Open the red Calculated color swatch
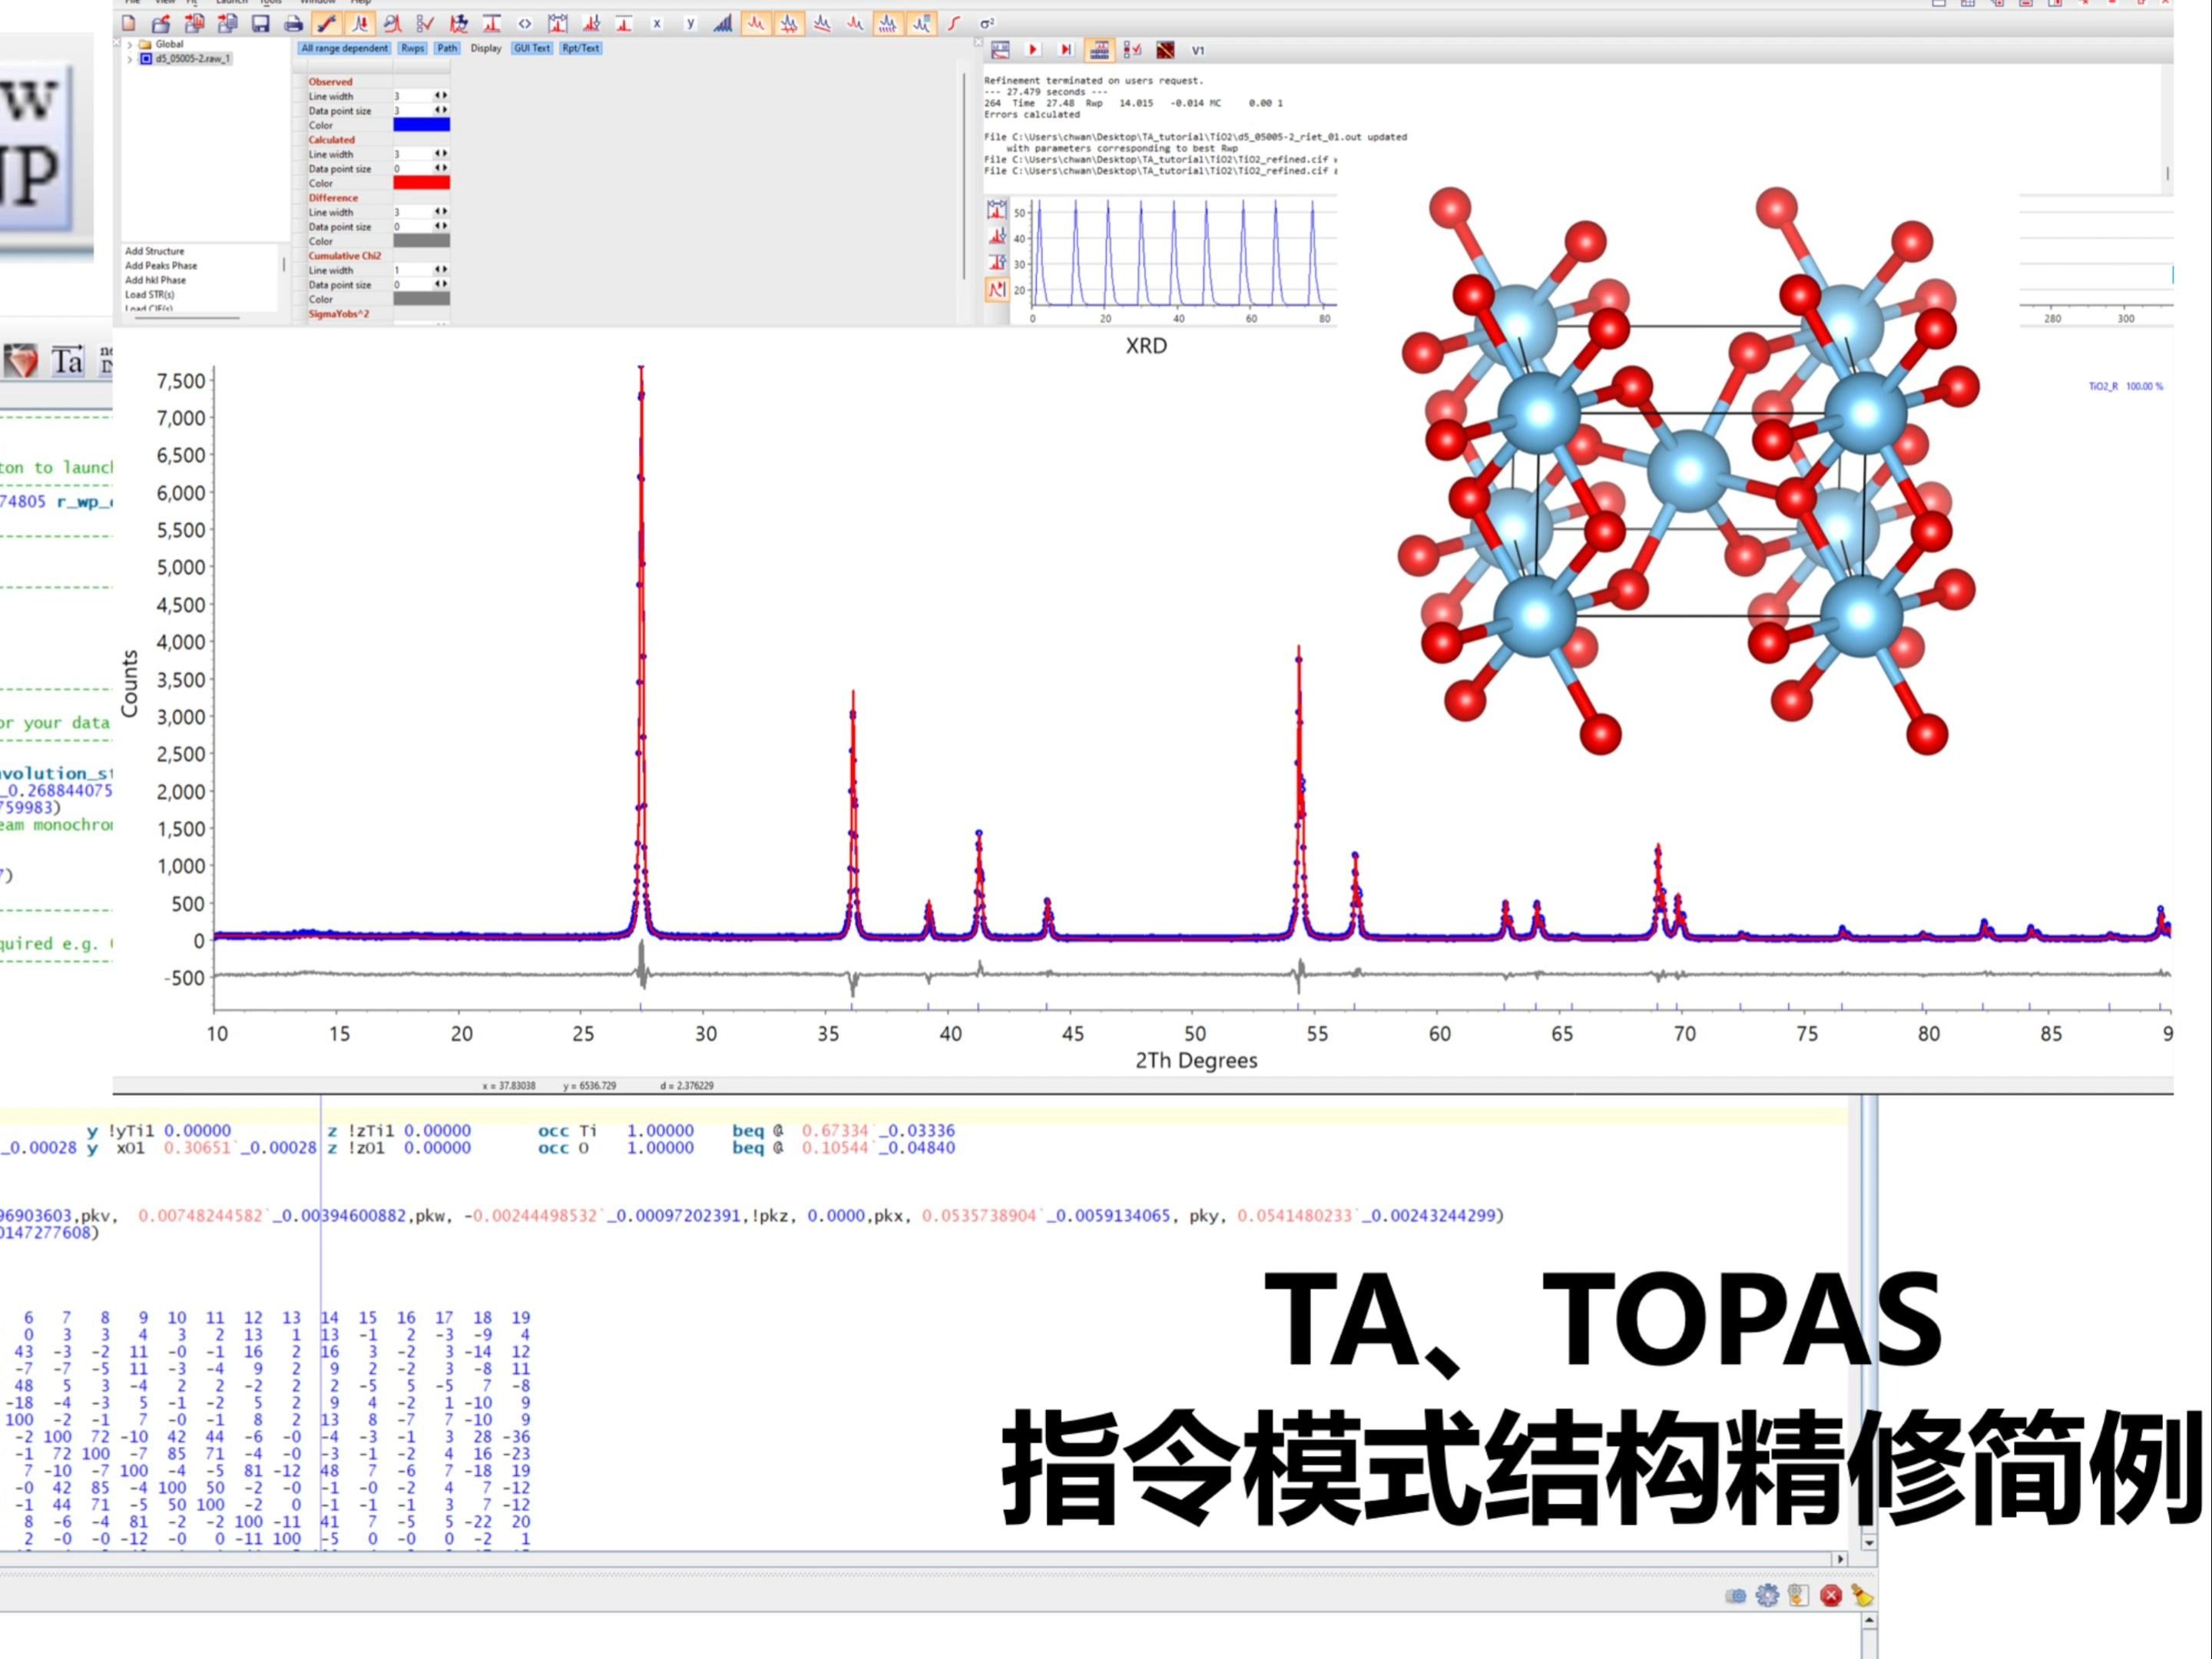 (x=421, y=183)
